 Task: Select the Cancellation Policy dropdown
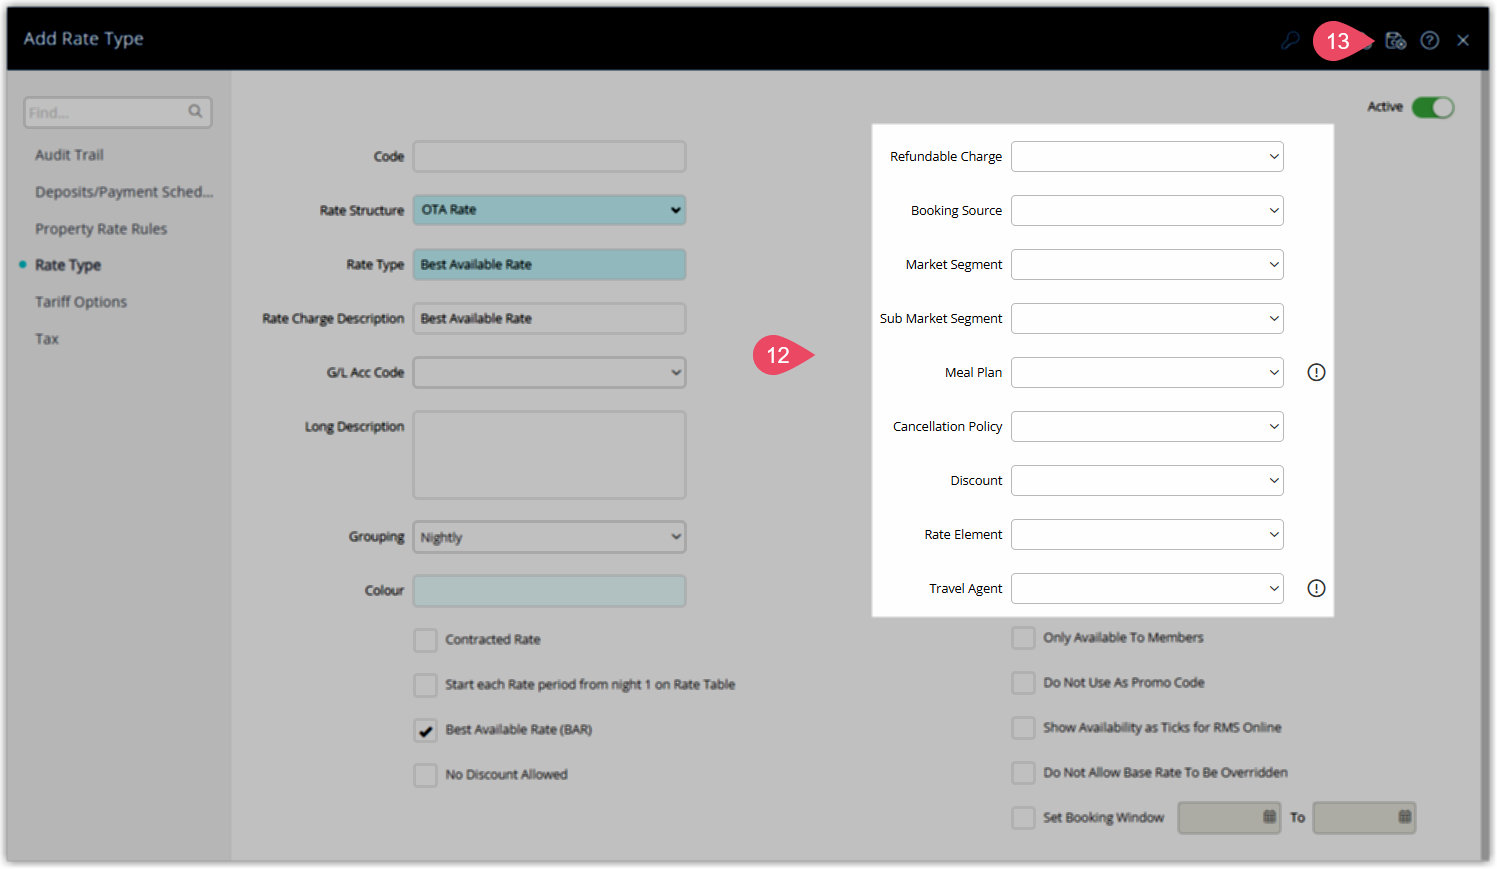pyautogui.click(x=1147, y=426)
